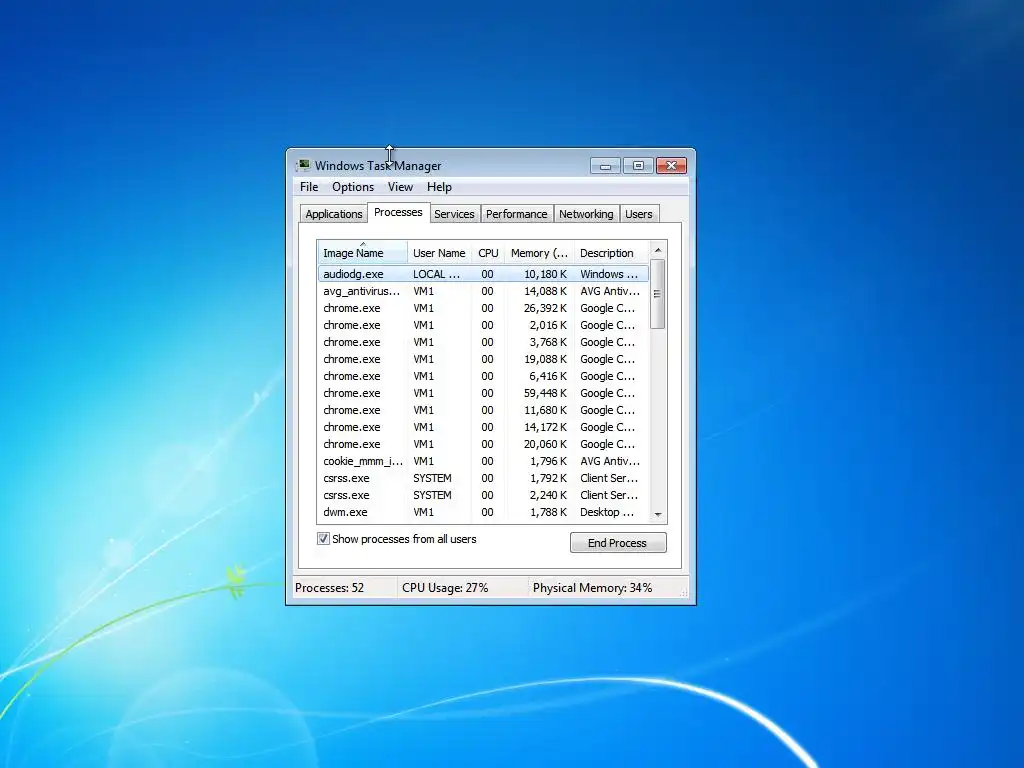Select the cookie_mmm_i... process row
Image resolution: width=1024 pixels, height=768 pixels.
point(483,461)
